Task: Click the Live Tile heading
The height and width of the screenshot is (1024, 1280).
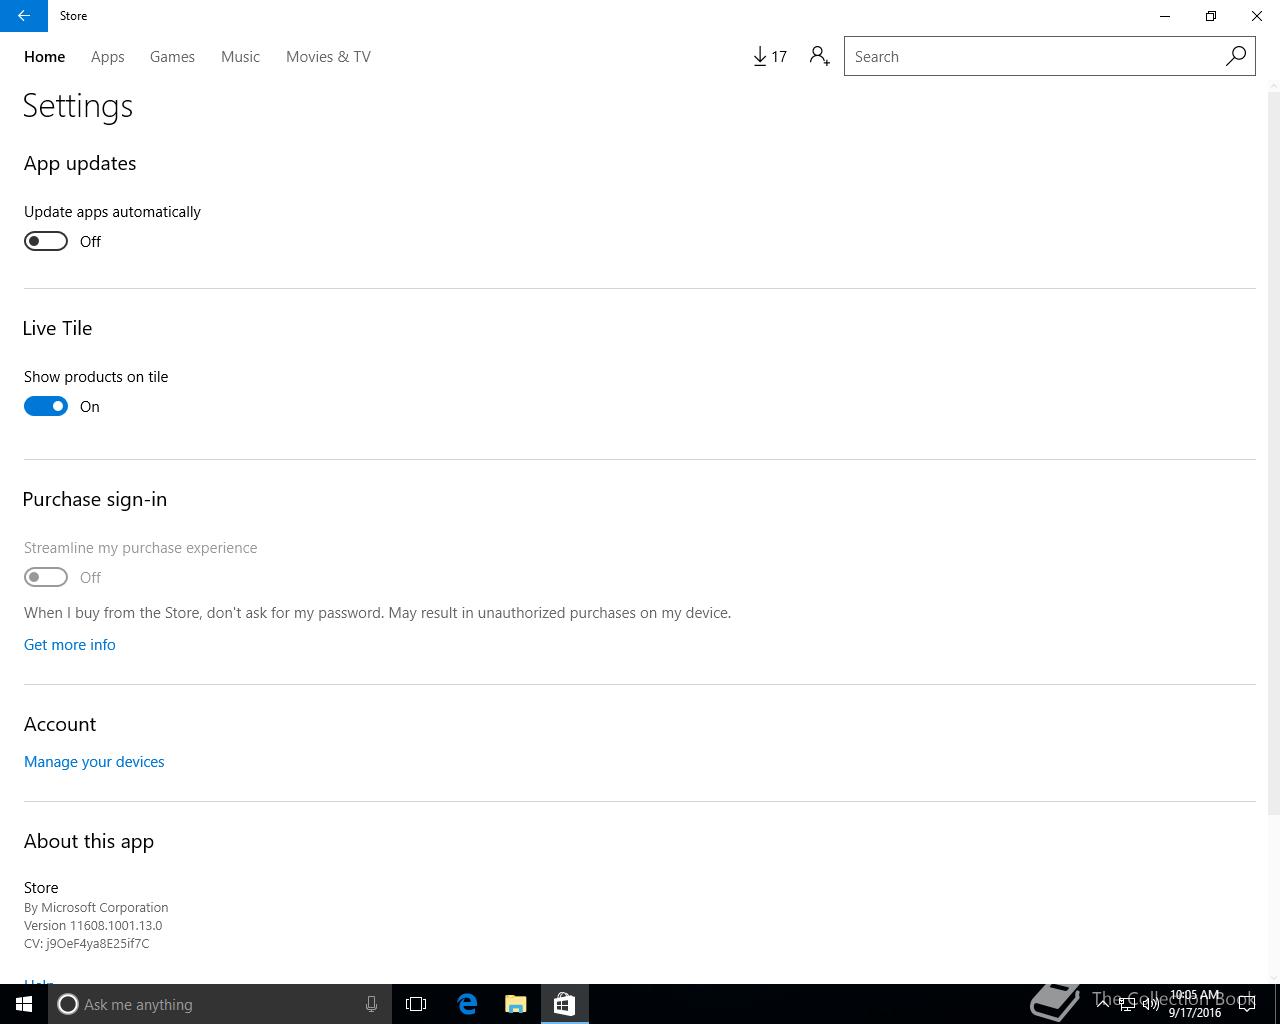Action: (58, 328)
